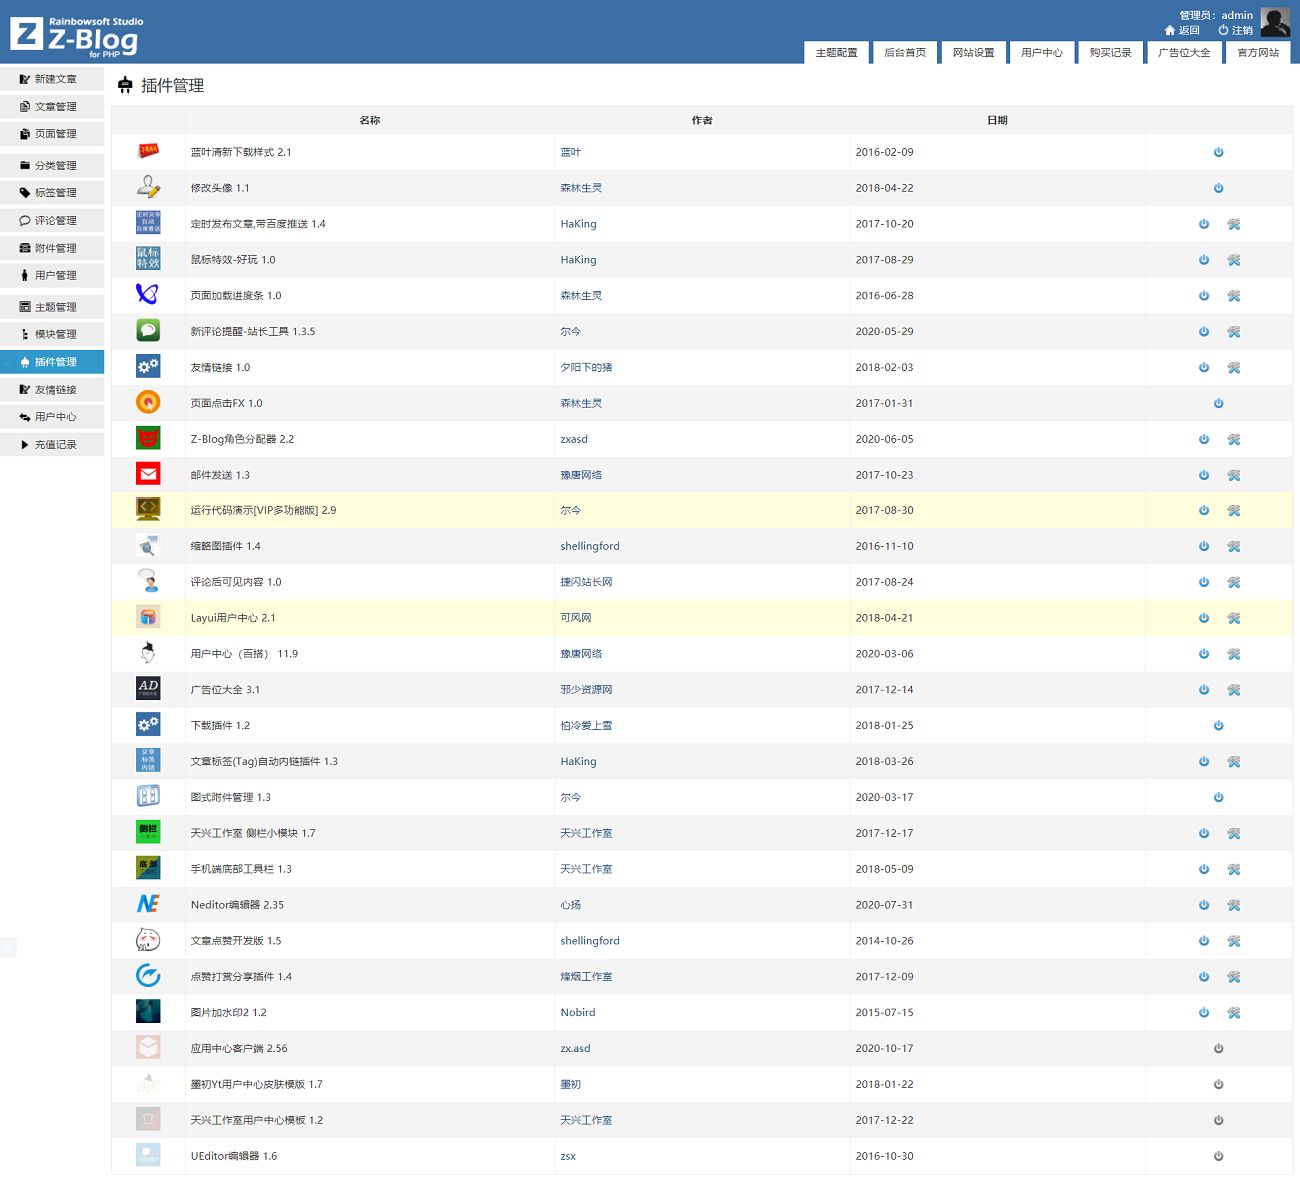
Task: Click the 页面点击FX orange icon
Action: (x=148, y=402)
